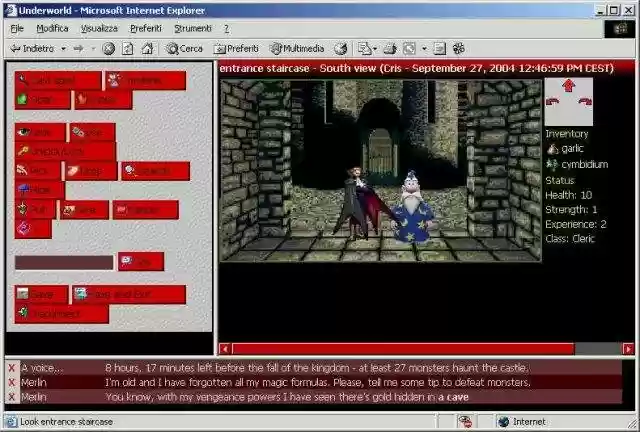Click the key icon unlock/lock button
The height and width of the screenshot is (432, 640).
[65, 151]
